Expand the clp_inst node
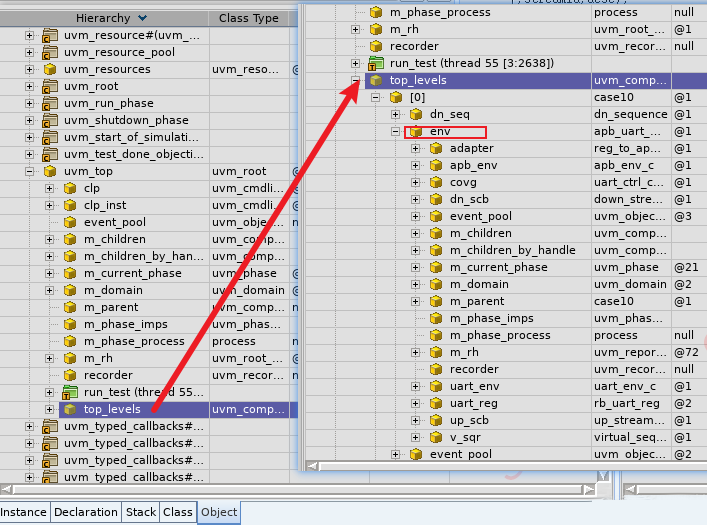This screenshot has height=525, width=707. click(49, 206)
